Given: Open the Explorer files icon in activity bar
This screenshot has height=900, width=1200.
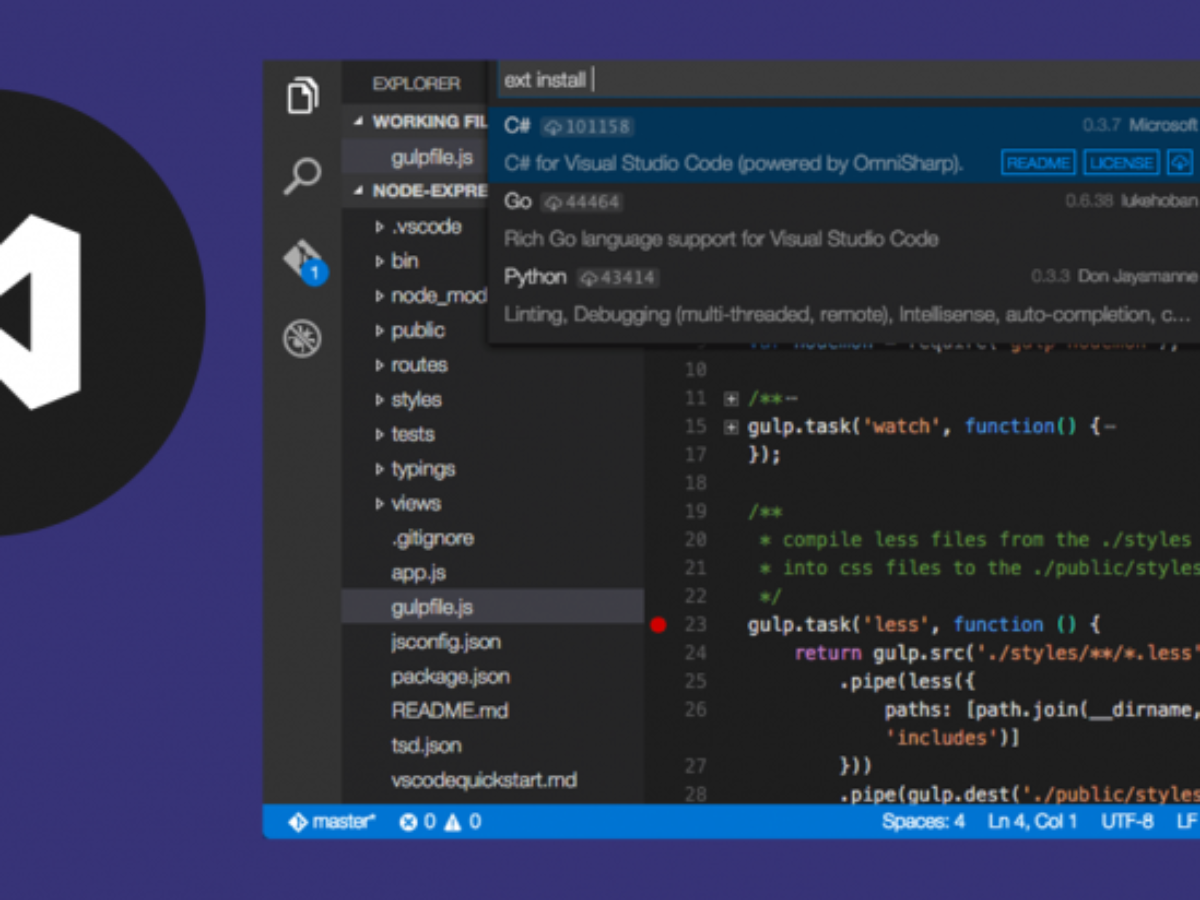Looking at the screenshot, I should (x=303, y=96).
